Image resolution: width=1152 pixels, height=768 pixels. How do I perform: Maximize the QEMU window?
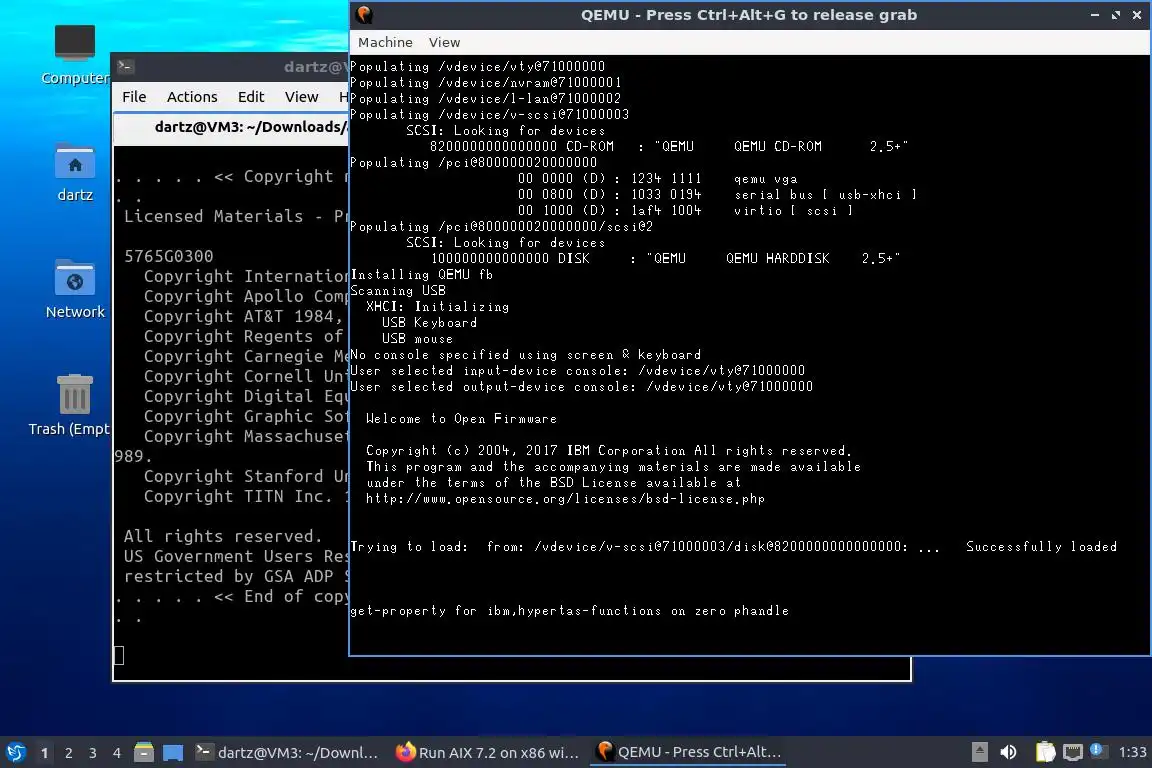[1116, 15]
